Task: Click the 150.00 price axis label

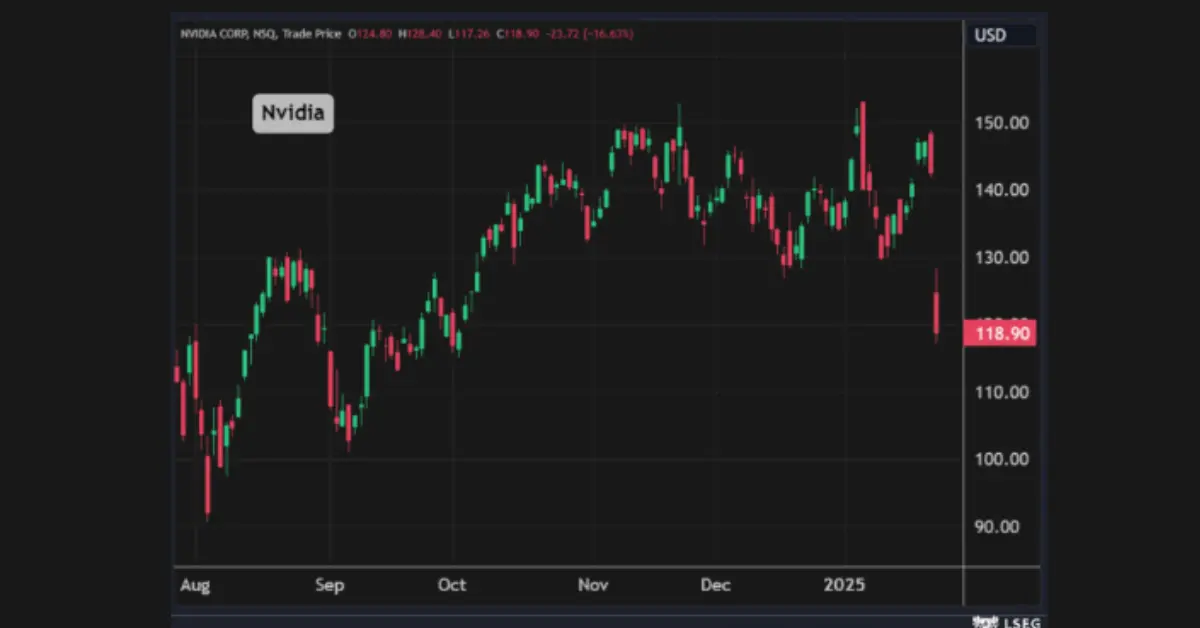Action: [x=1000, y=123]
